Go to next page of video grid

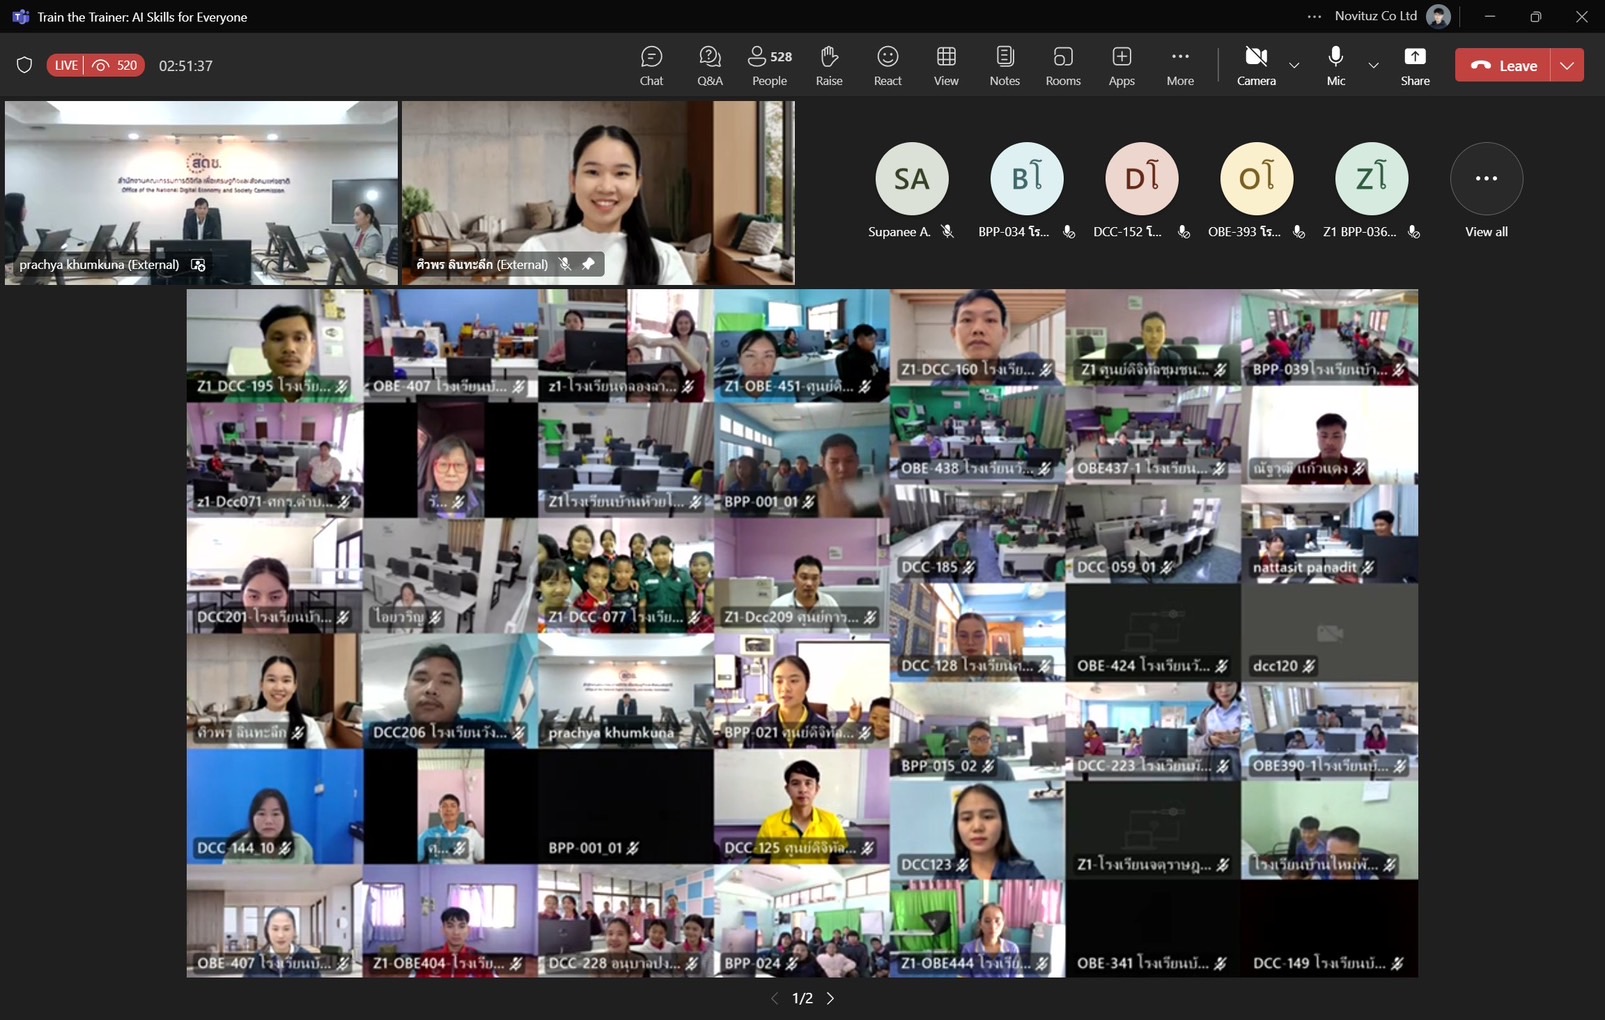coord(830,998)
